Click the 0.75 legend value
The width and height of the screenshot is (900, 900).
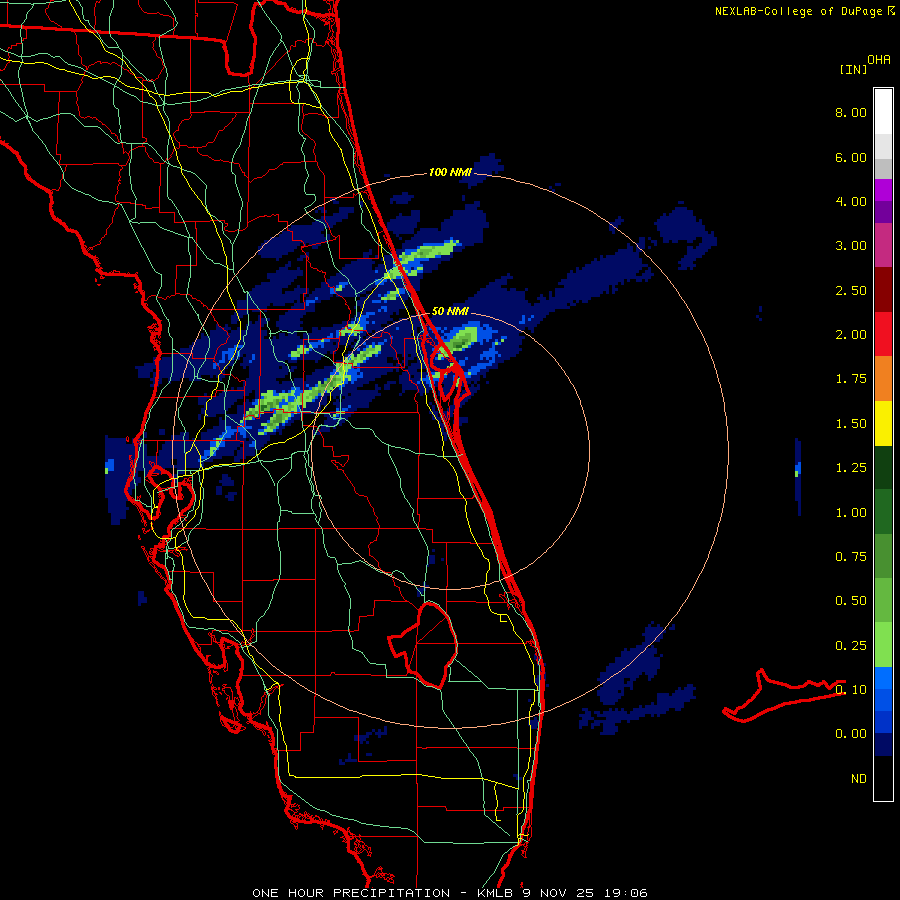click(x=851, y=557)
